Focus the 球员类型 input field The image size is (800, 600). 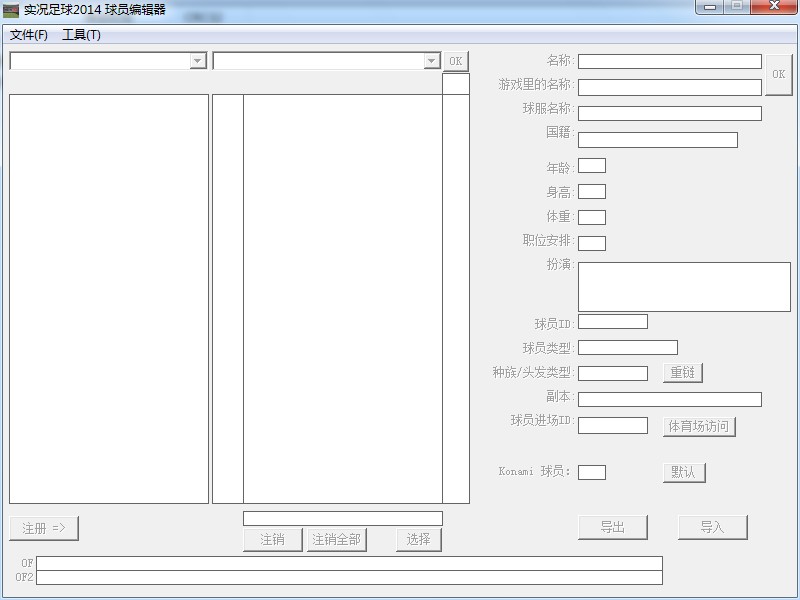coord(628,348)
